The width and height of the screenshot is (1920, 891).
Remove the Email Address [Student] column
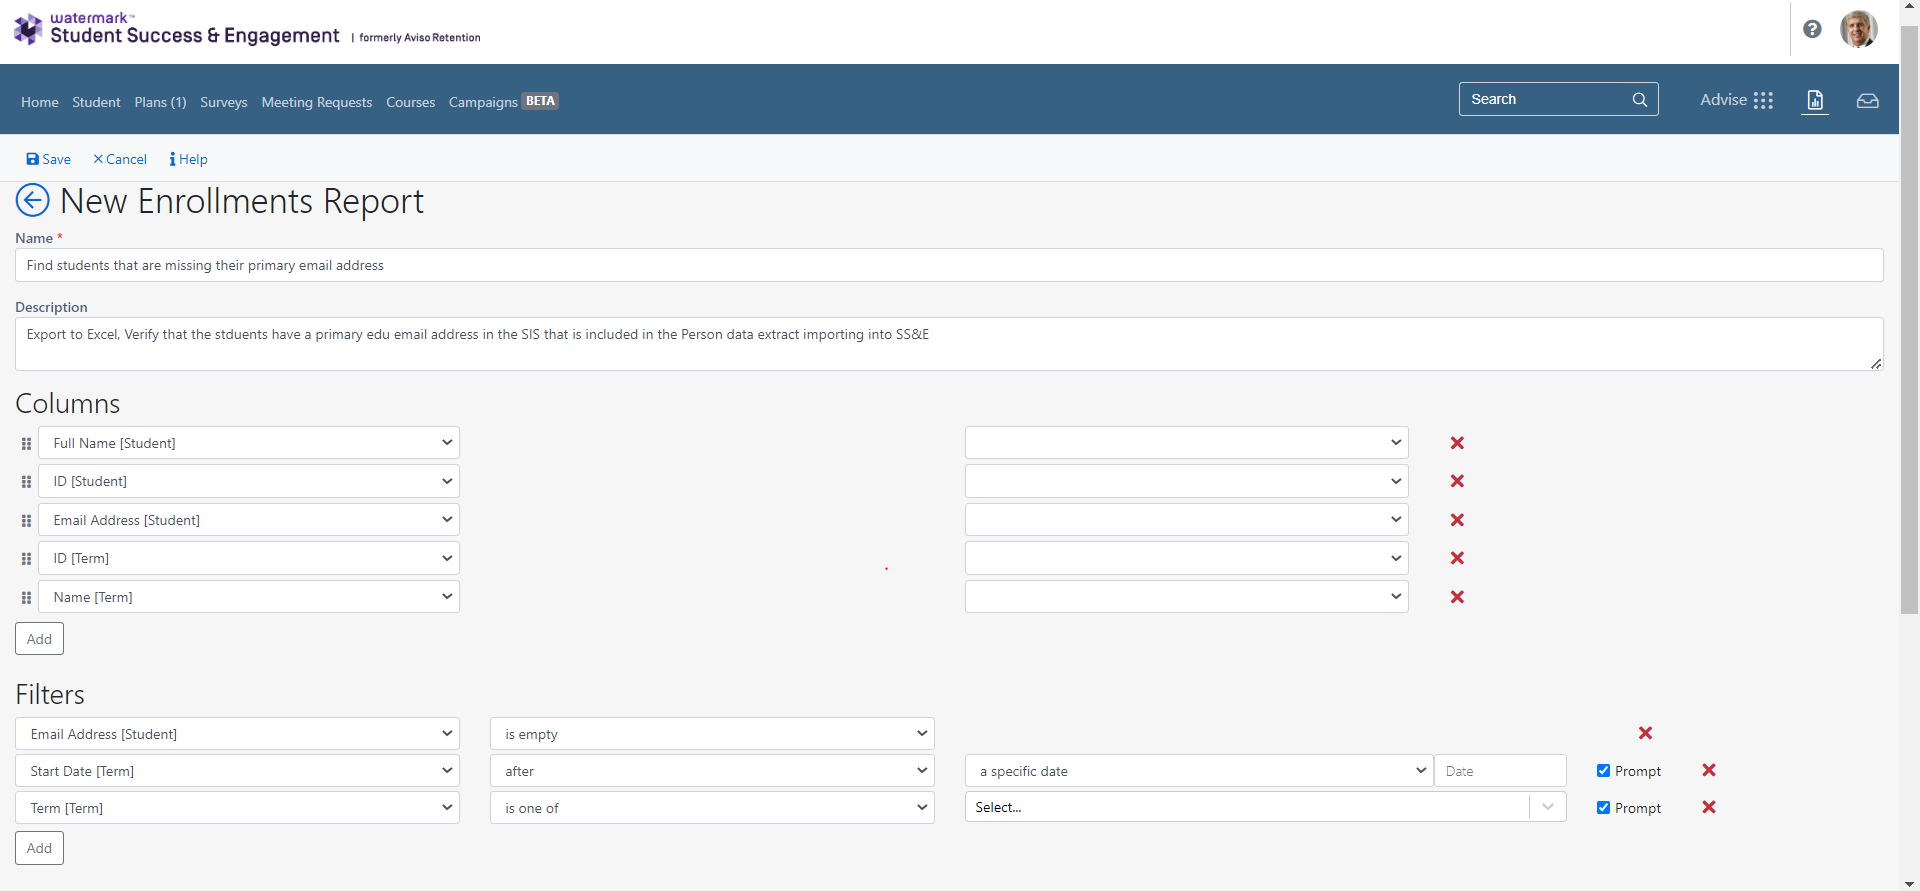(x=1457, y=520)
